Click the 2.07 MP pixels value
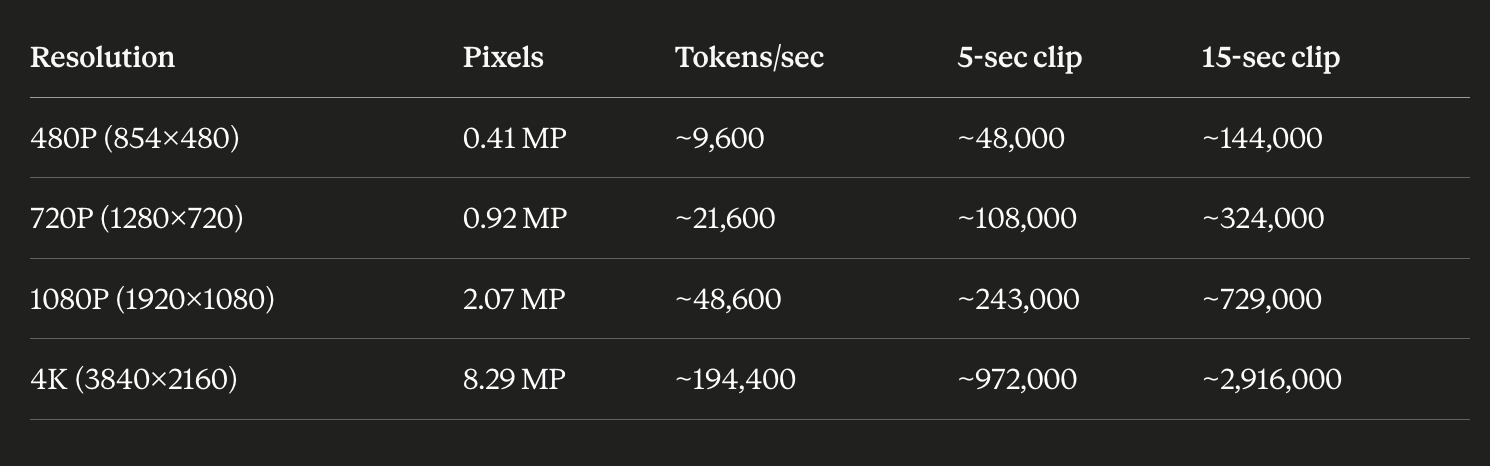1490x466 pixels. [514, 299]
